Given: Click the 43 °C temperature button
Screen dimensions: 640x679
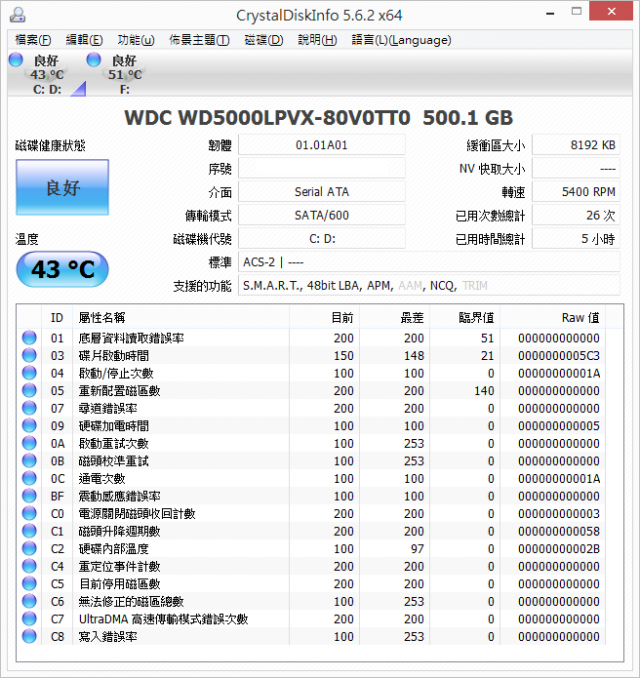Looking at the screenshot, I should tap(62, 269).
